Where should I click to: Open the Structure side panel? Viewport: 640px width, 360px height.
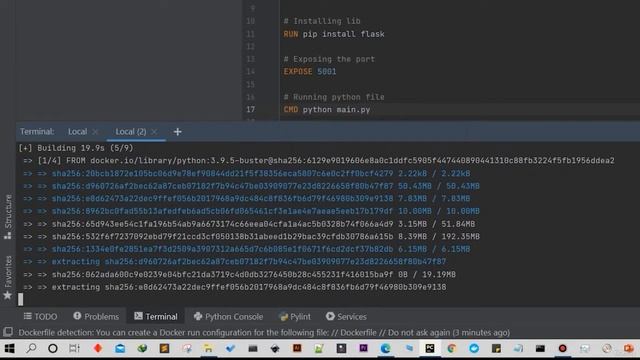point(8,216)
